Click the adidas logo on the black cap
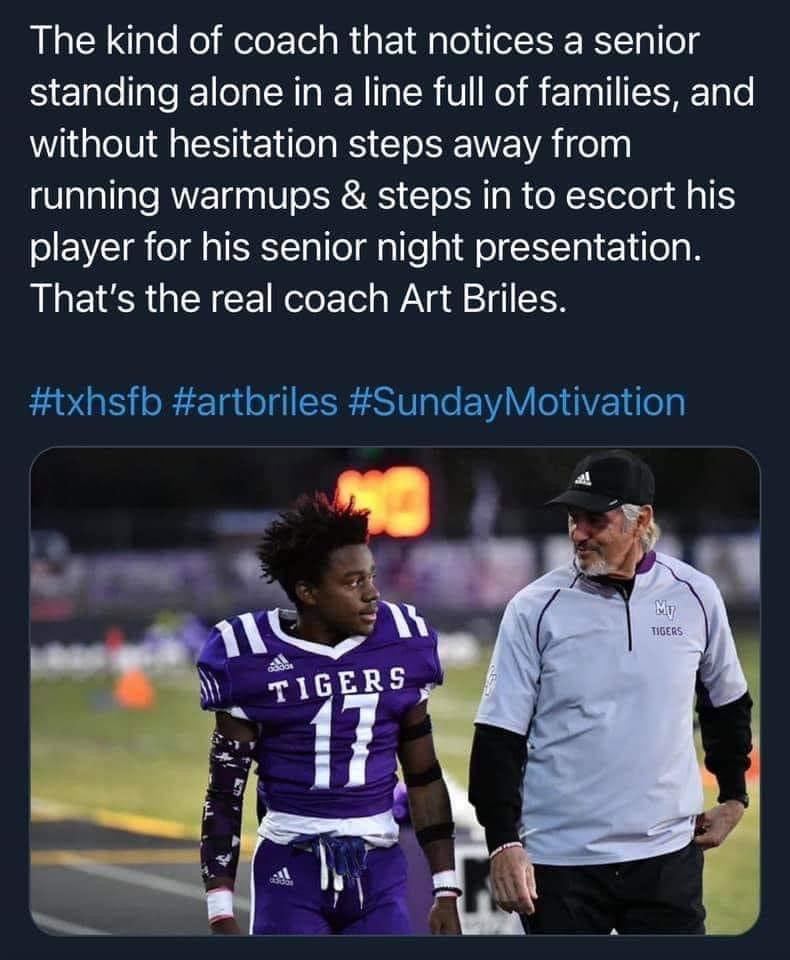This screenshot has width=790, height=960. [582, 479]
